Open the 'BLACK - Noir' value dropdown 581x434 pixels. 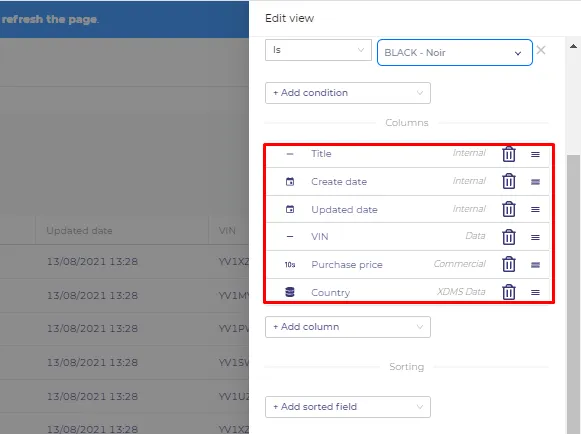[x=455, y=53]
